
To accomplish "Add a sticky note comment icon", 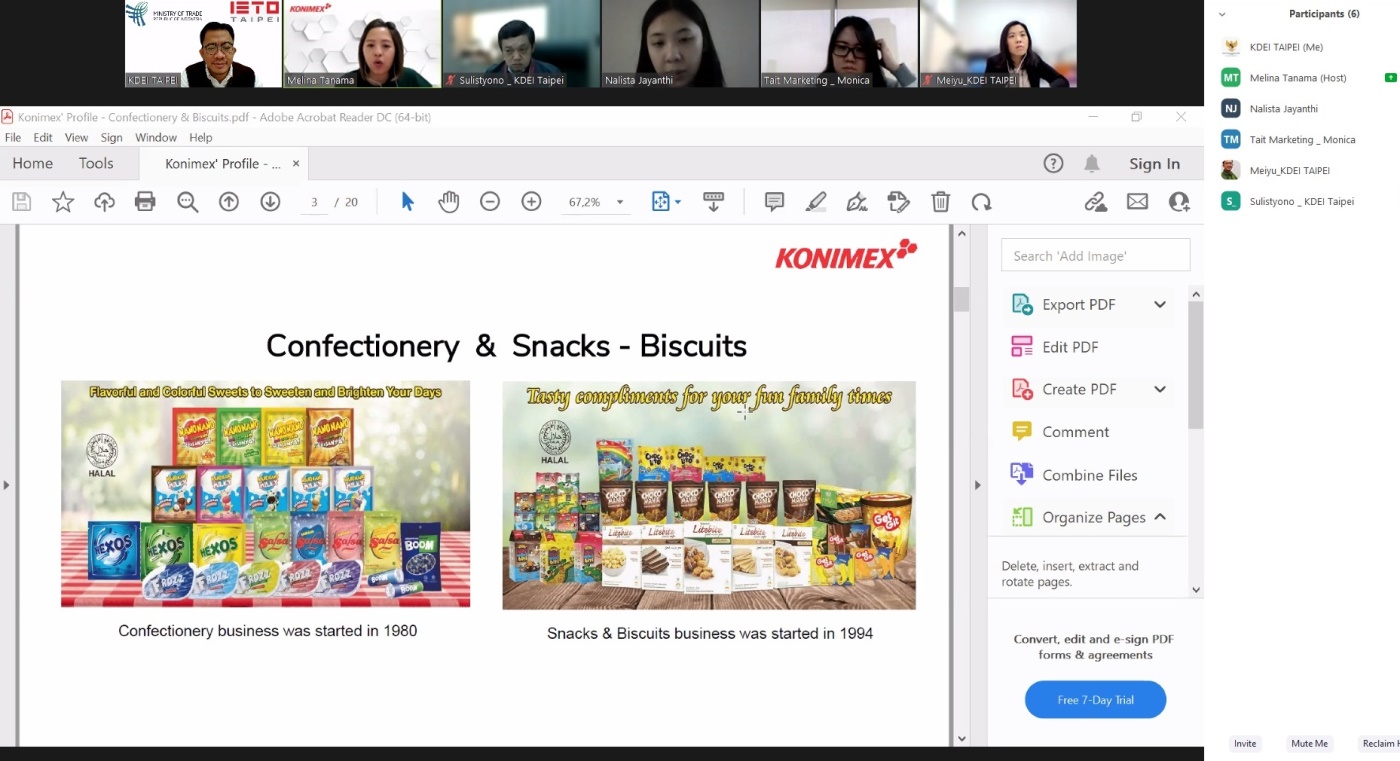I will pyautogui.click(x=774, y=202).
